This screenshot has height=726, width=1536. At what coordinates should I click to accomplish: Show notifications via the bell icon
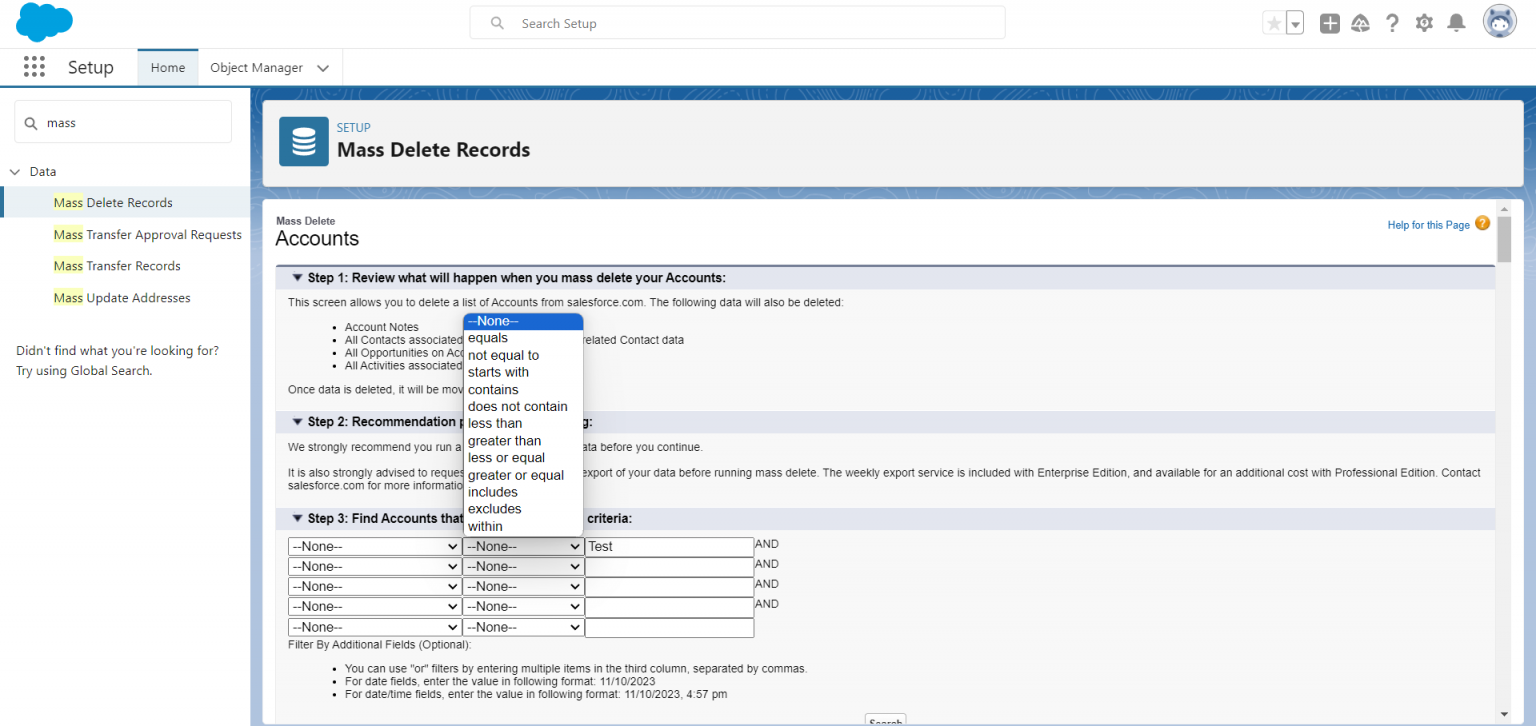1456,22
